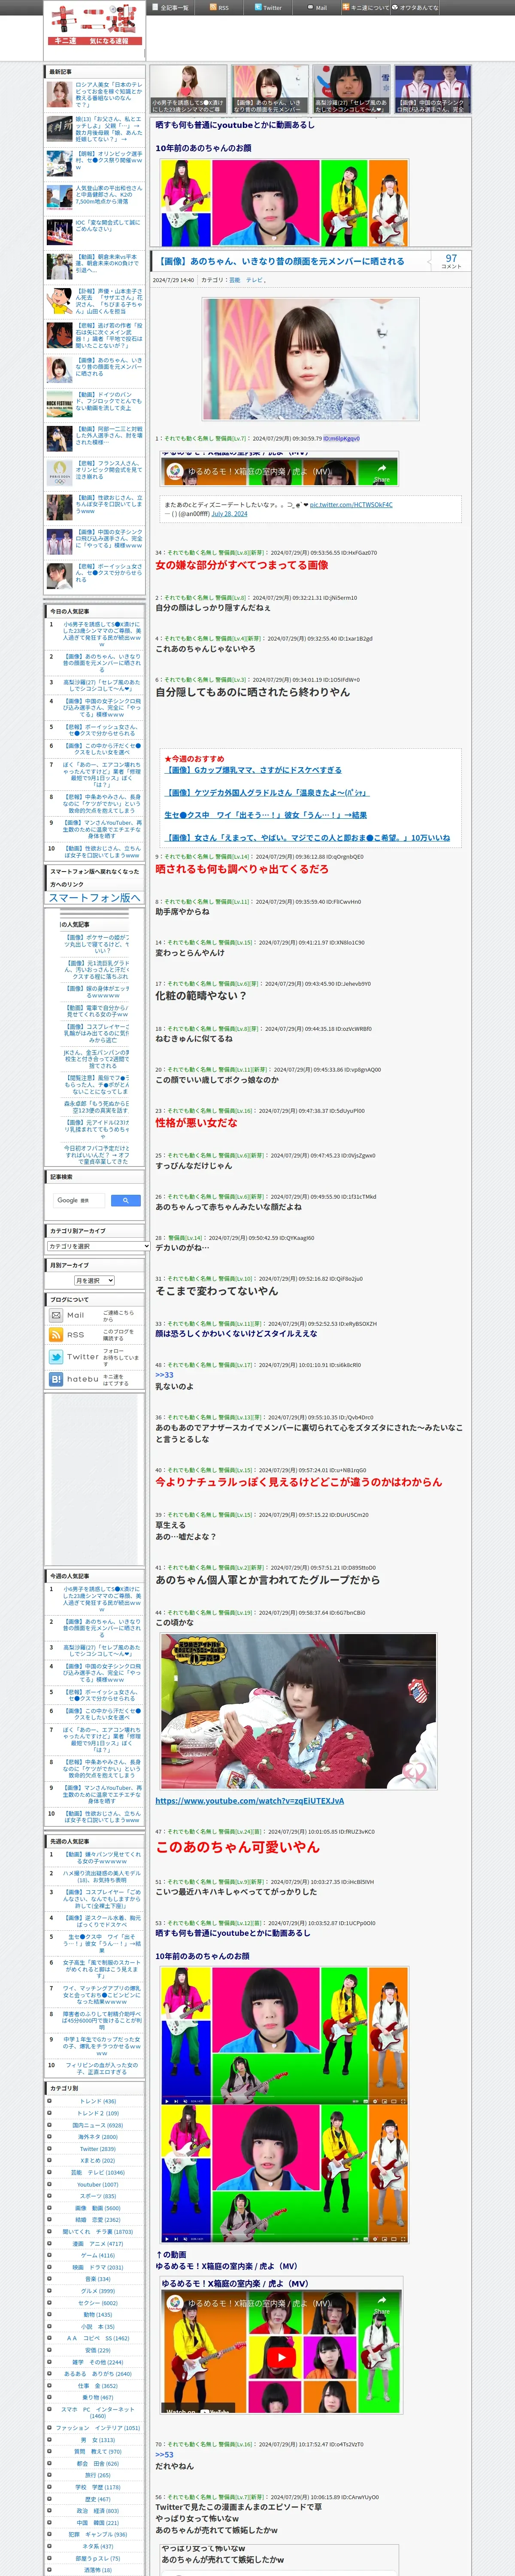515x2576 pixels.
Task: Open the 今日の人気記事 rank 3 高梨沙羅 entry
Action: pyautogui.click(x=102, y=685)
